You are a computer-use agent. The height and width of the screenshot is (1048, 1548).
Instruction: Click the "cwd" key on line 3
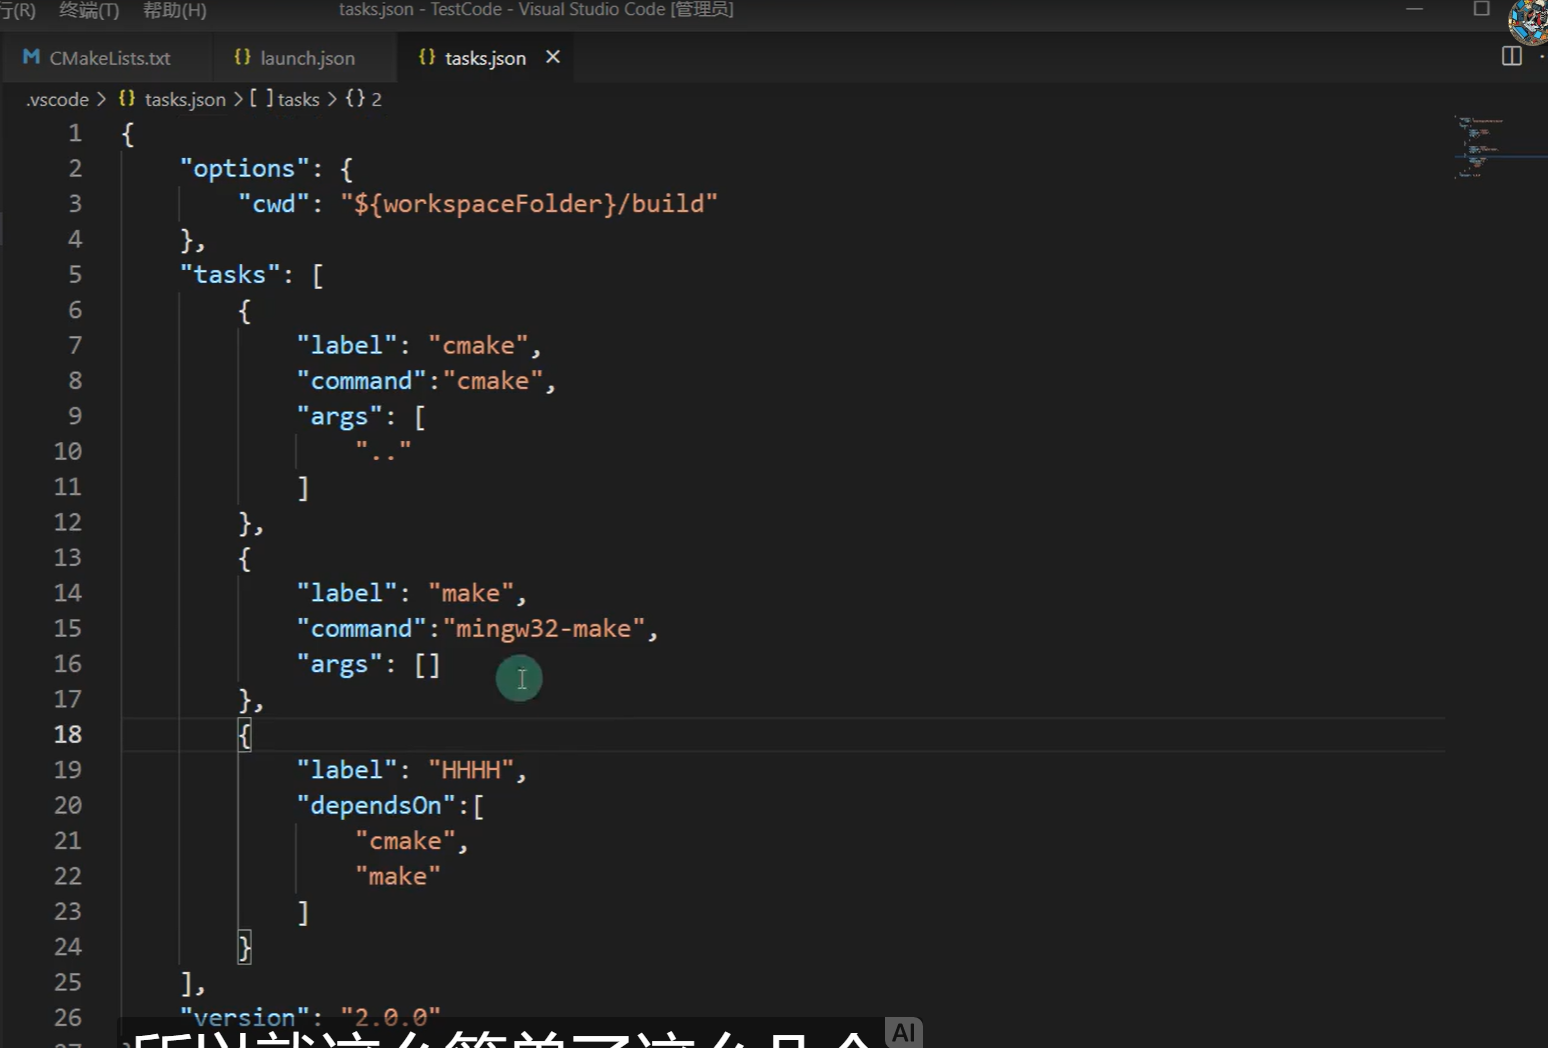click(274, 203)
